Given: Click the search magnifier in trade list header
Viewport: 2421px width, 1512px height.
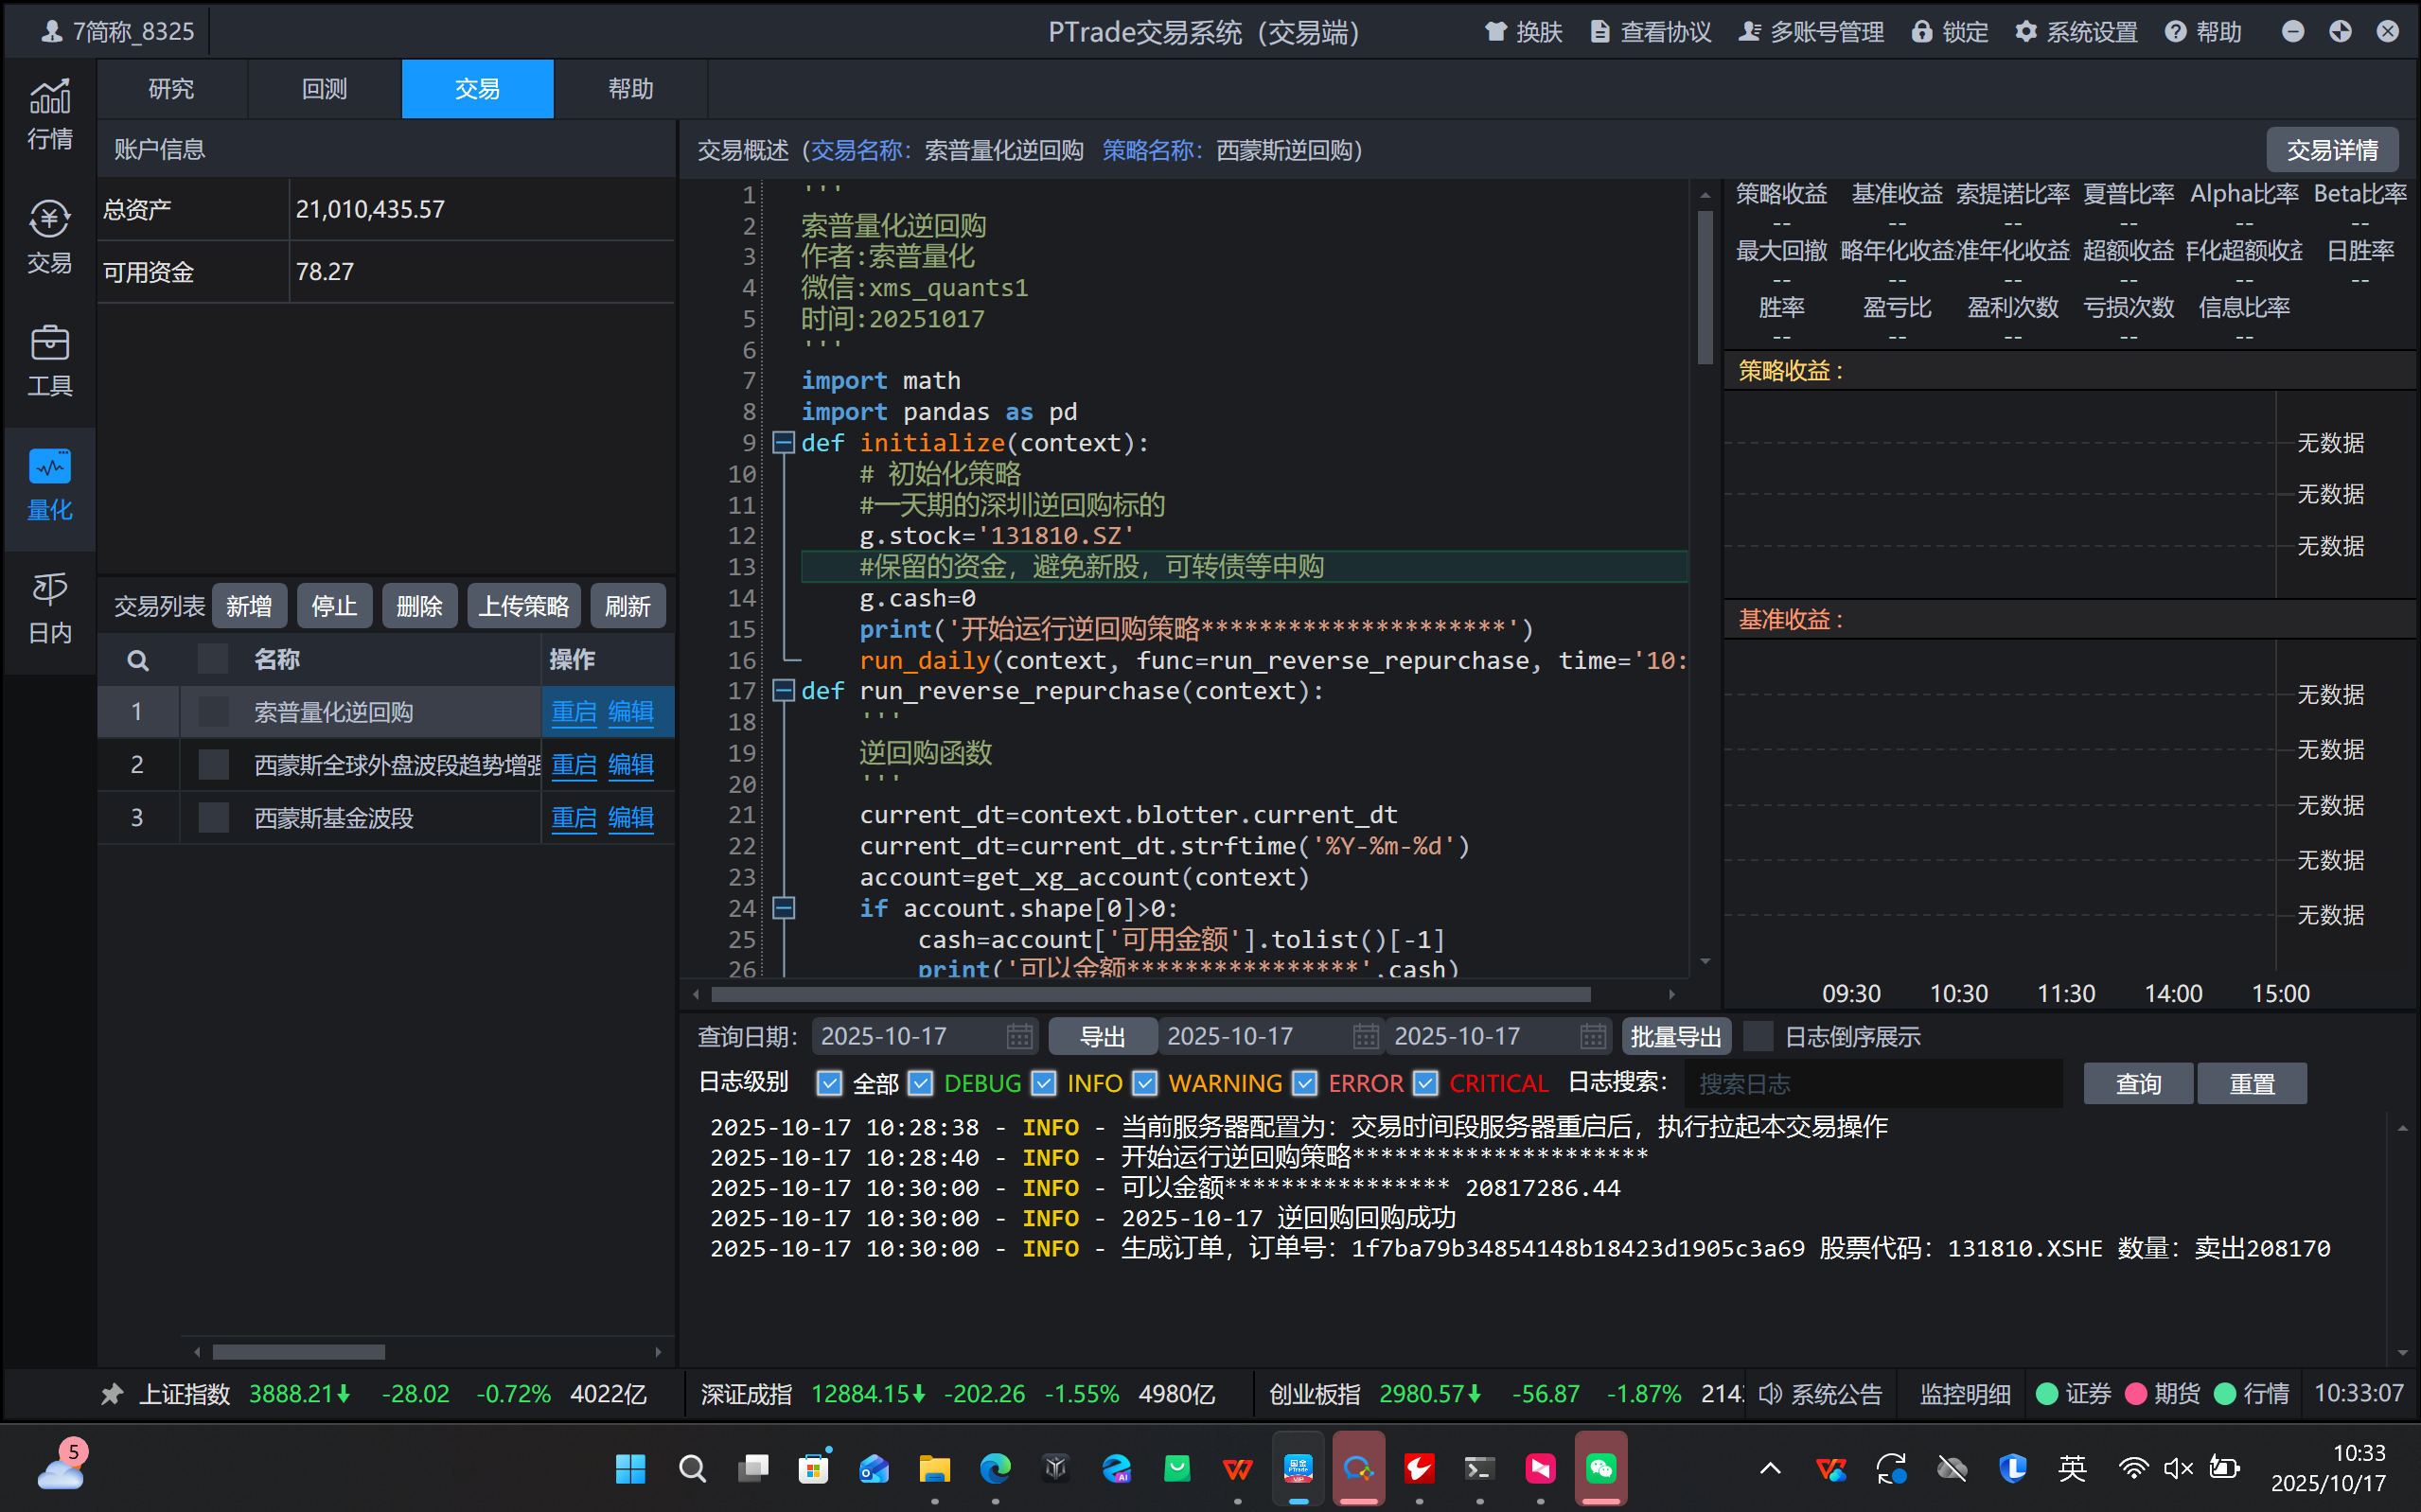Looking at the screenshot, I should click(138, 660).
